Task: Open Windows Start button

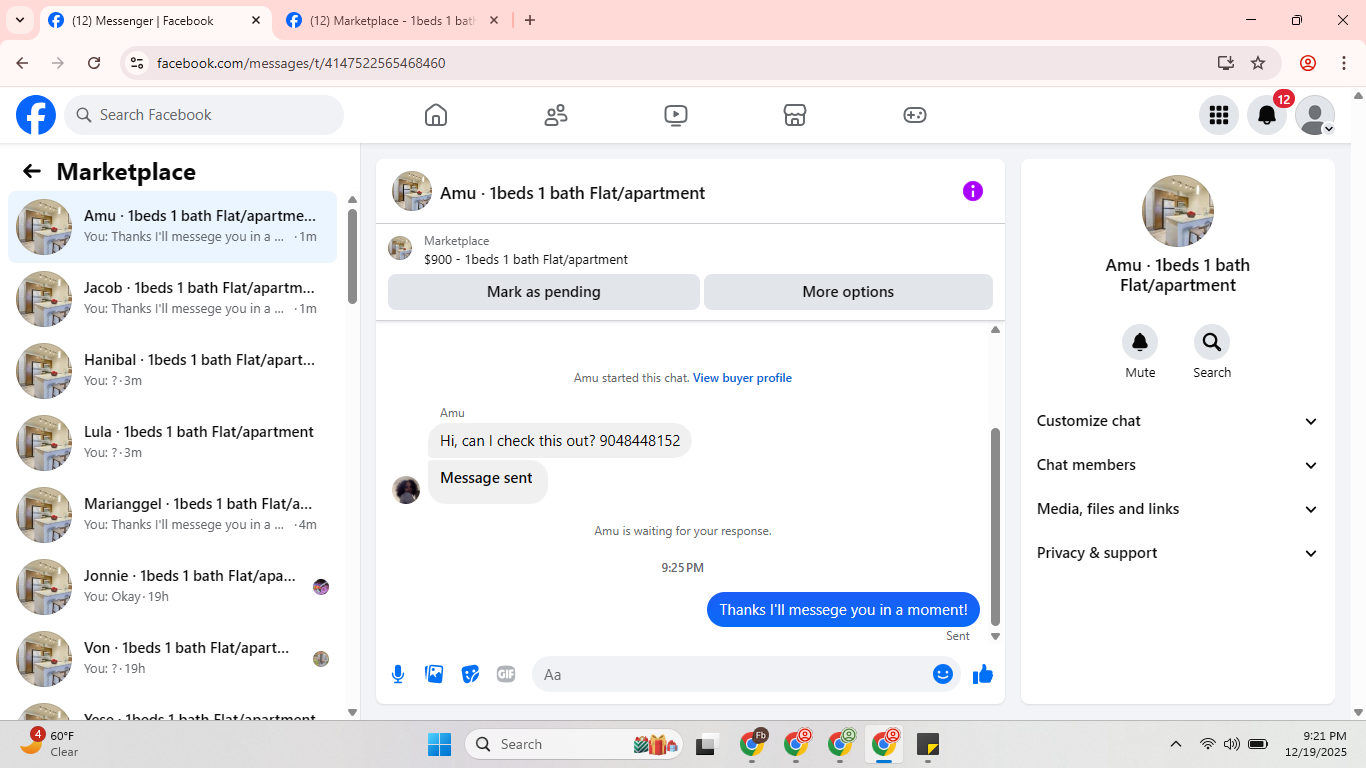Action: coord(439,744)
